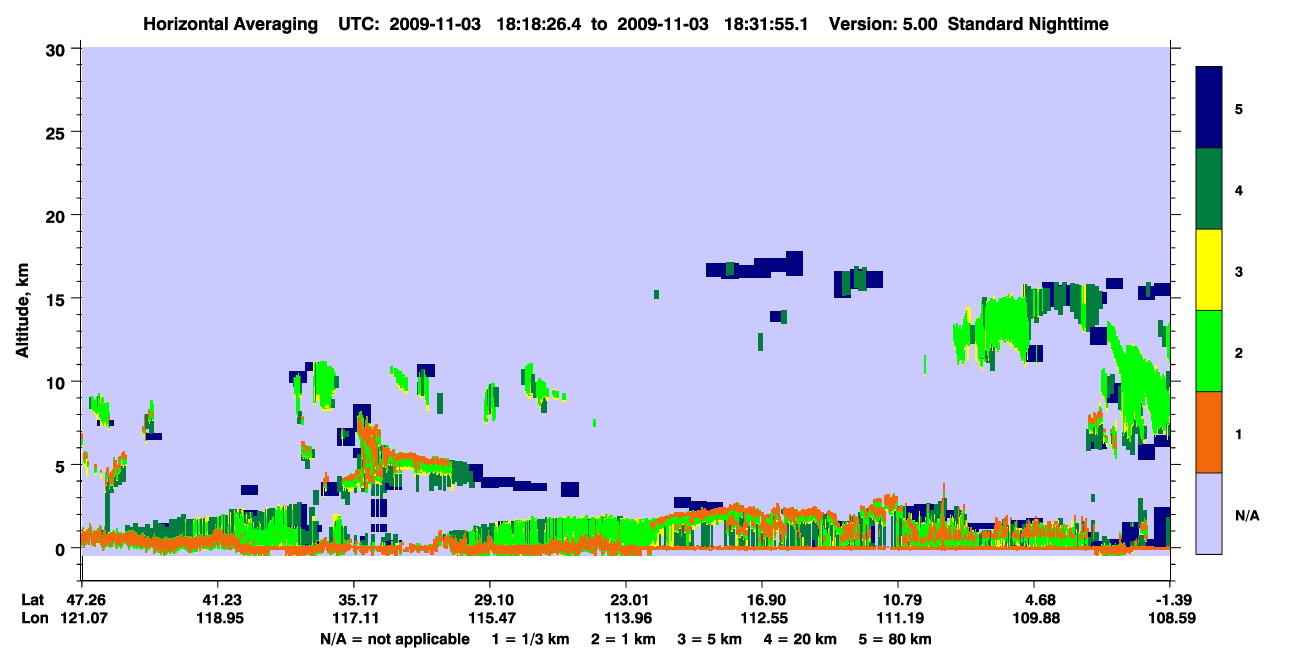Click the longitude value 113.96
Screen dimensions: 1300x667
(626, 618)
